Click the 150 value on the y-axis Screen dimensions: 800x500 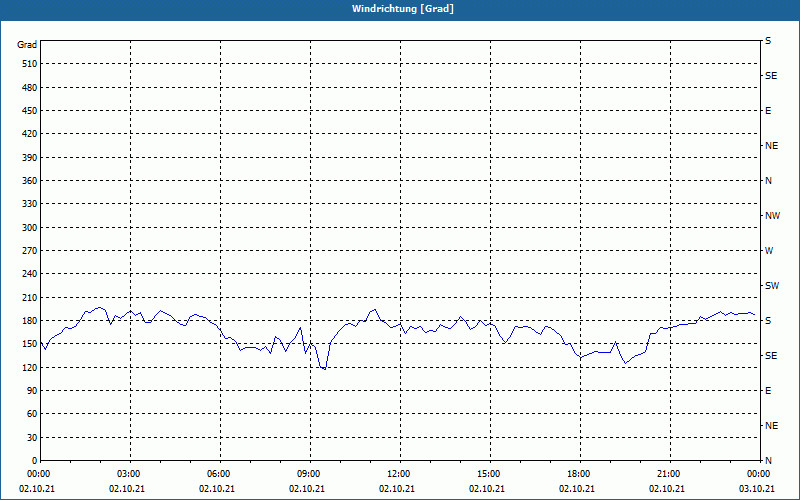30,344
